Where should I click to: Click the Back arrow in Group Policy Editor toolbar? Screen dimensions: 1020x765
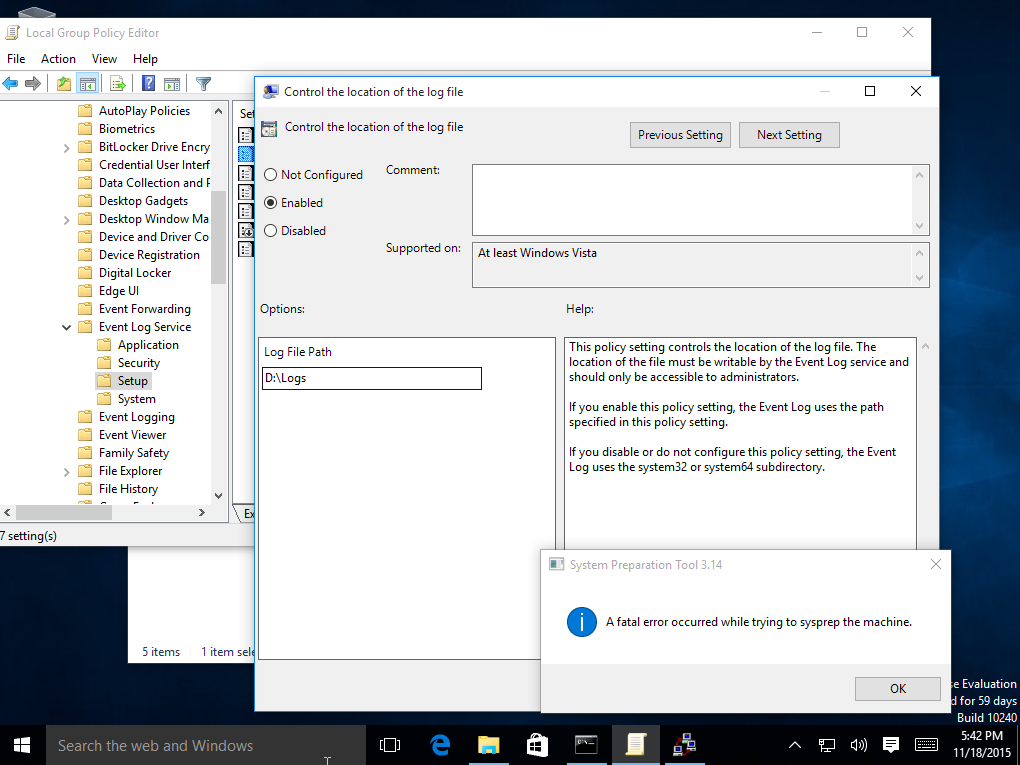pyautogui.click(x=10, y=83)
